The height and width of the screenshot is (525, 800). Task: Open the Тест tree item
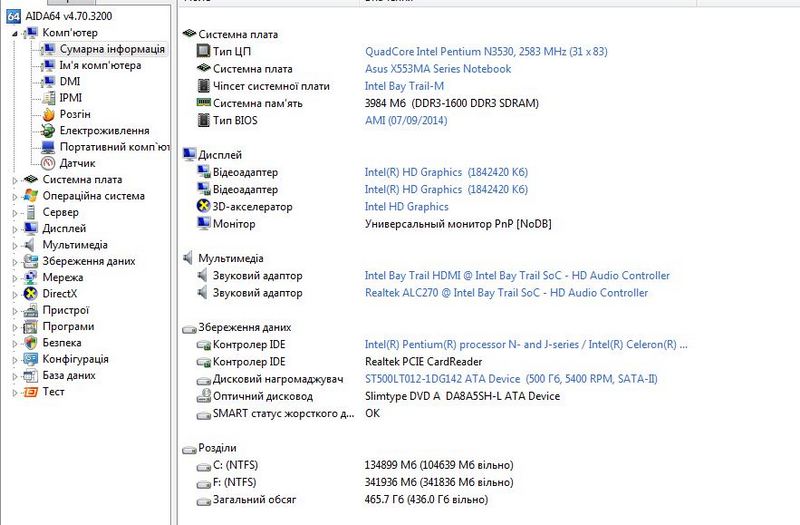[x=53, y=392]
